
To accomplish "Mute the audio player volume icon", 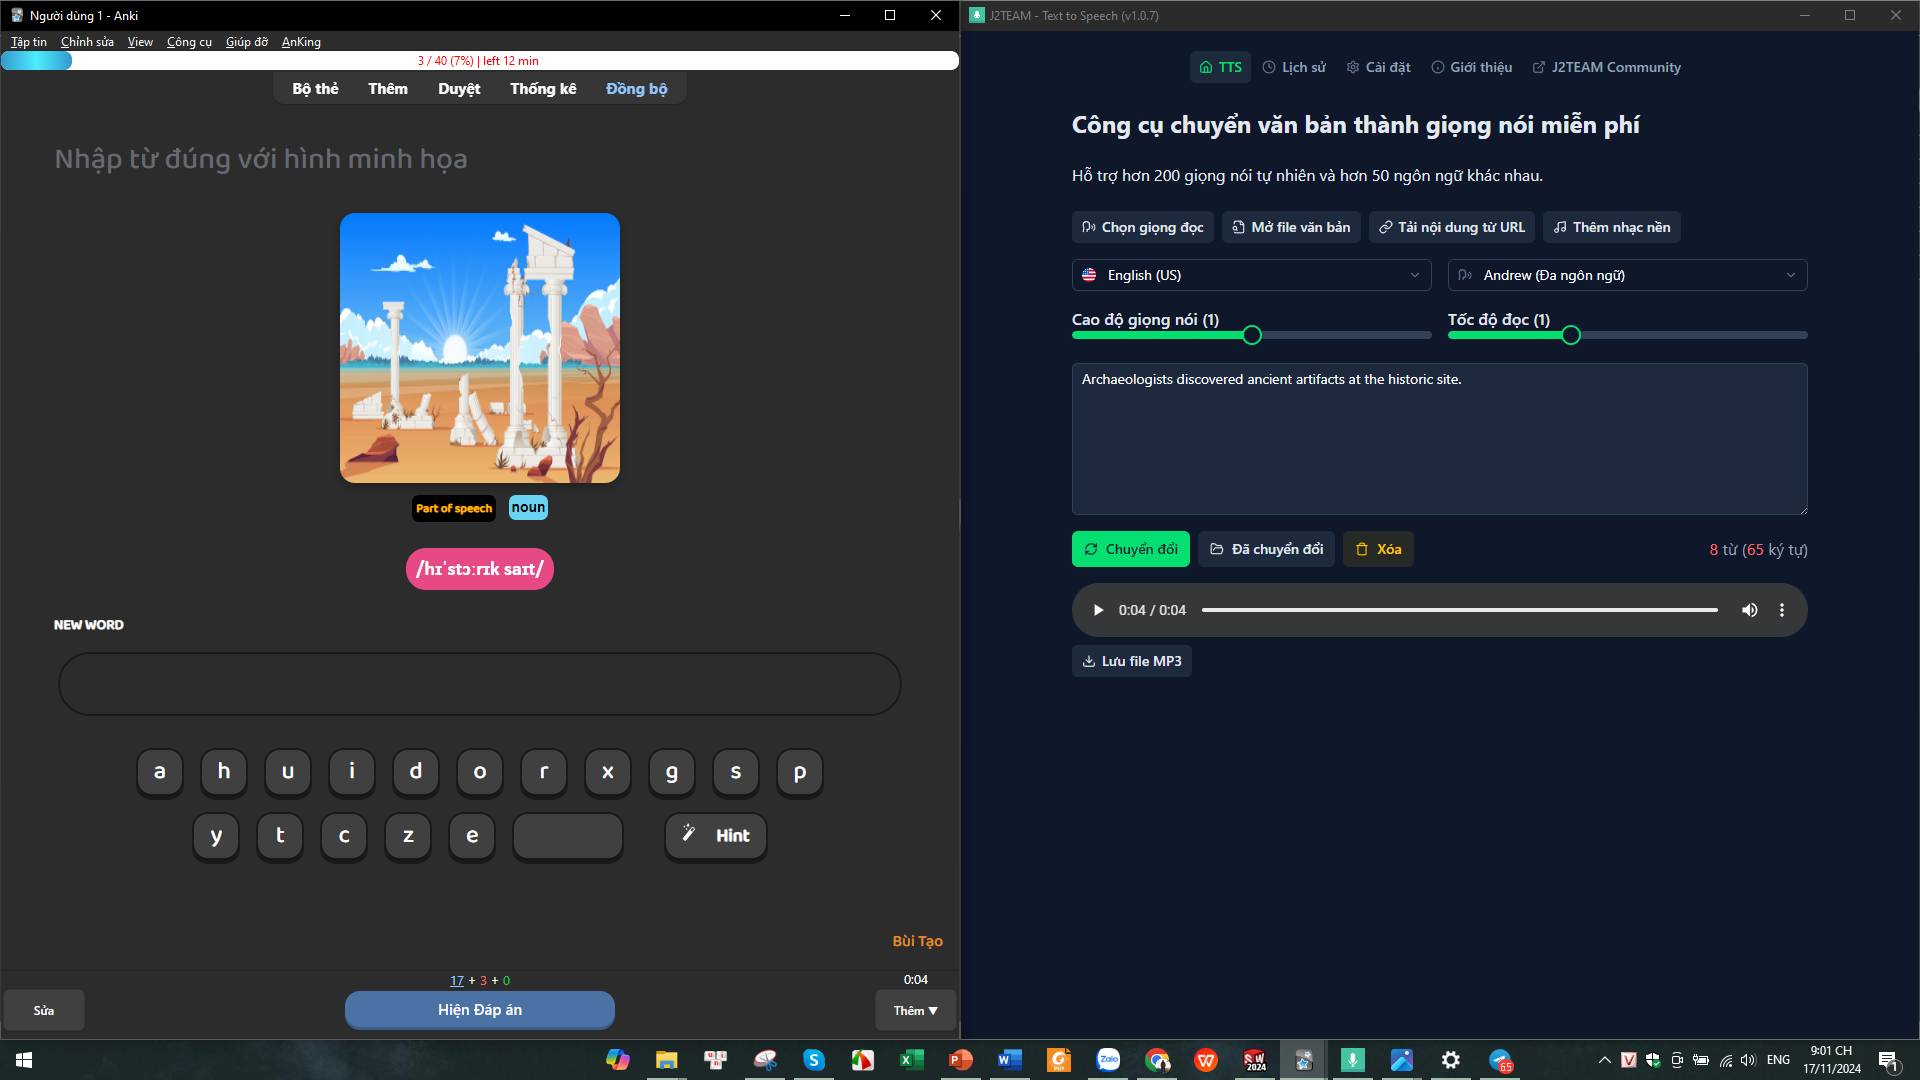I will 1749,610.
